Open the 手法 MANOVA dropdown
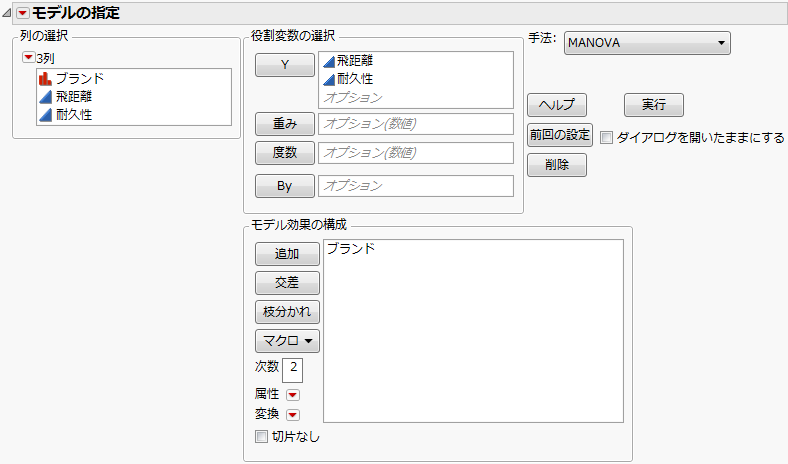The width and height of the screenshot is (788, 464). [647, 43]
